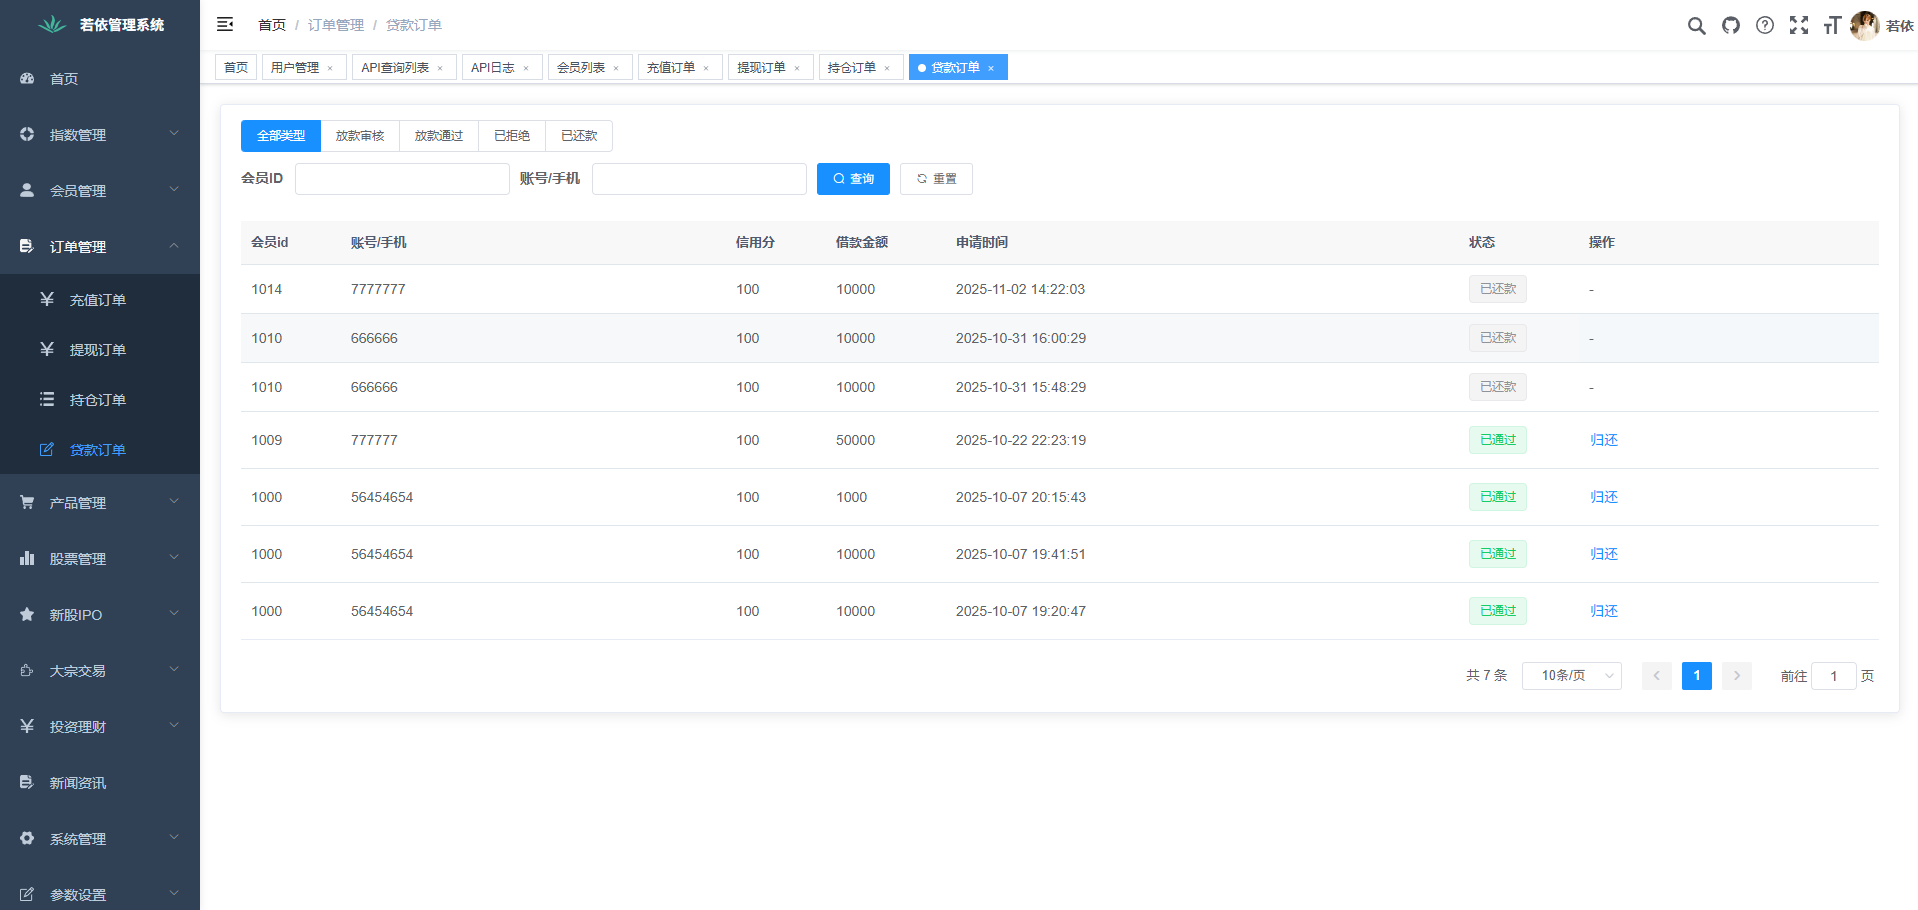Open the search icon in the top bar

pos(1696,26)
